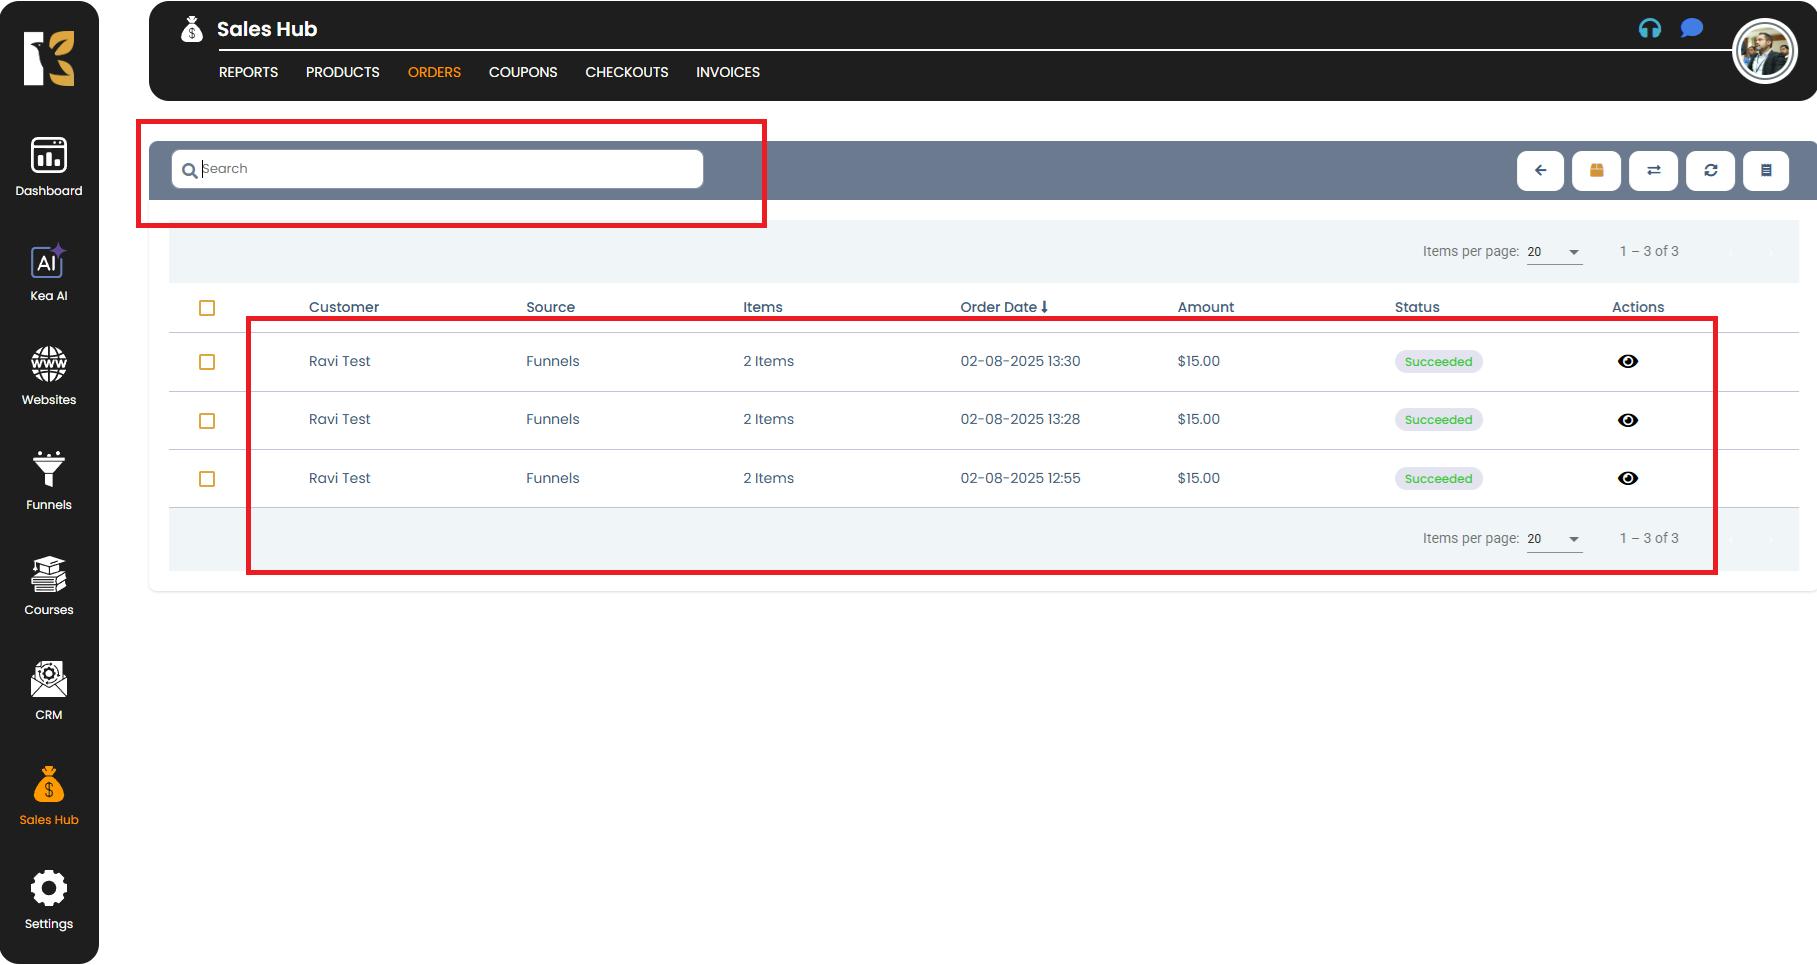View the 13:28 order with eye icon
Screen dimensions: 1817x965
click(1627, 420)
